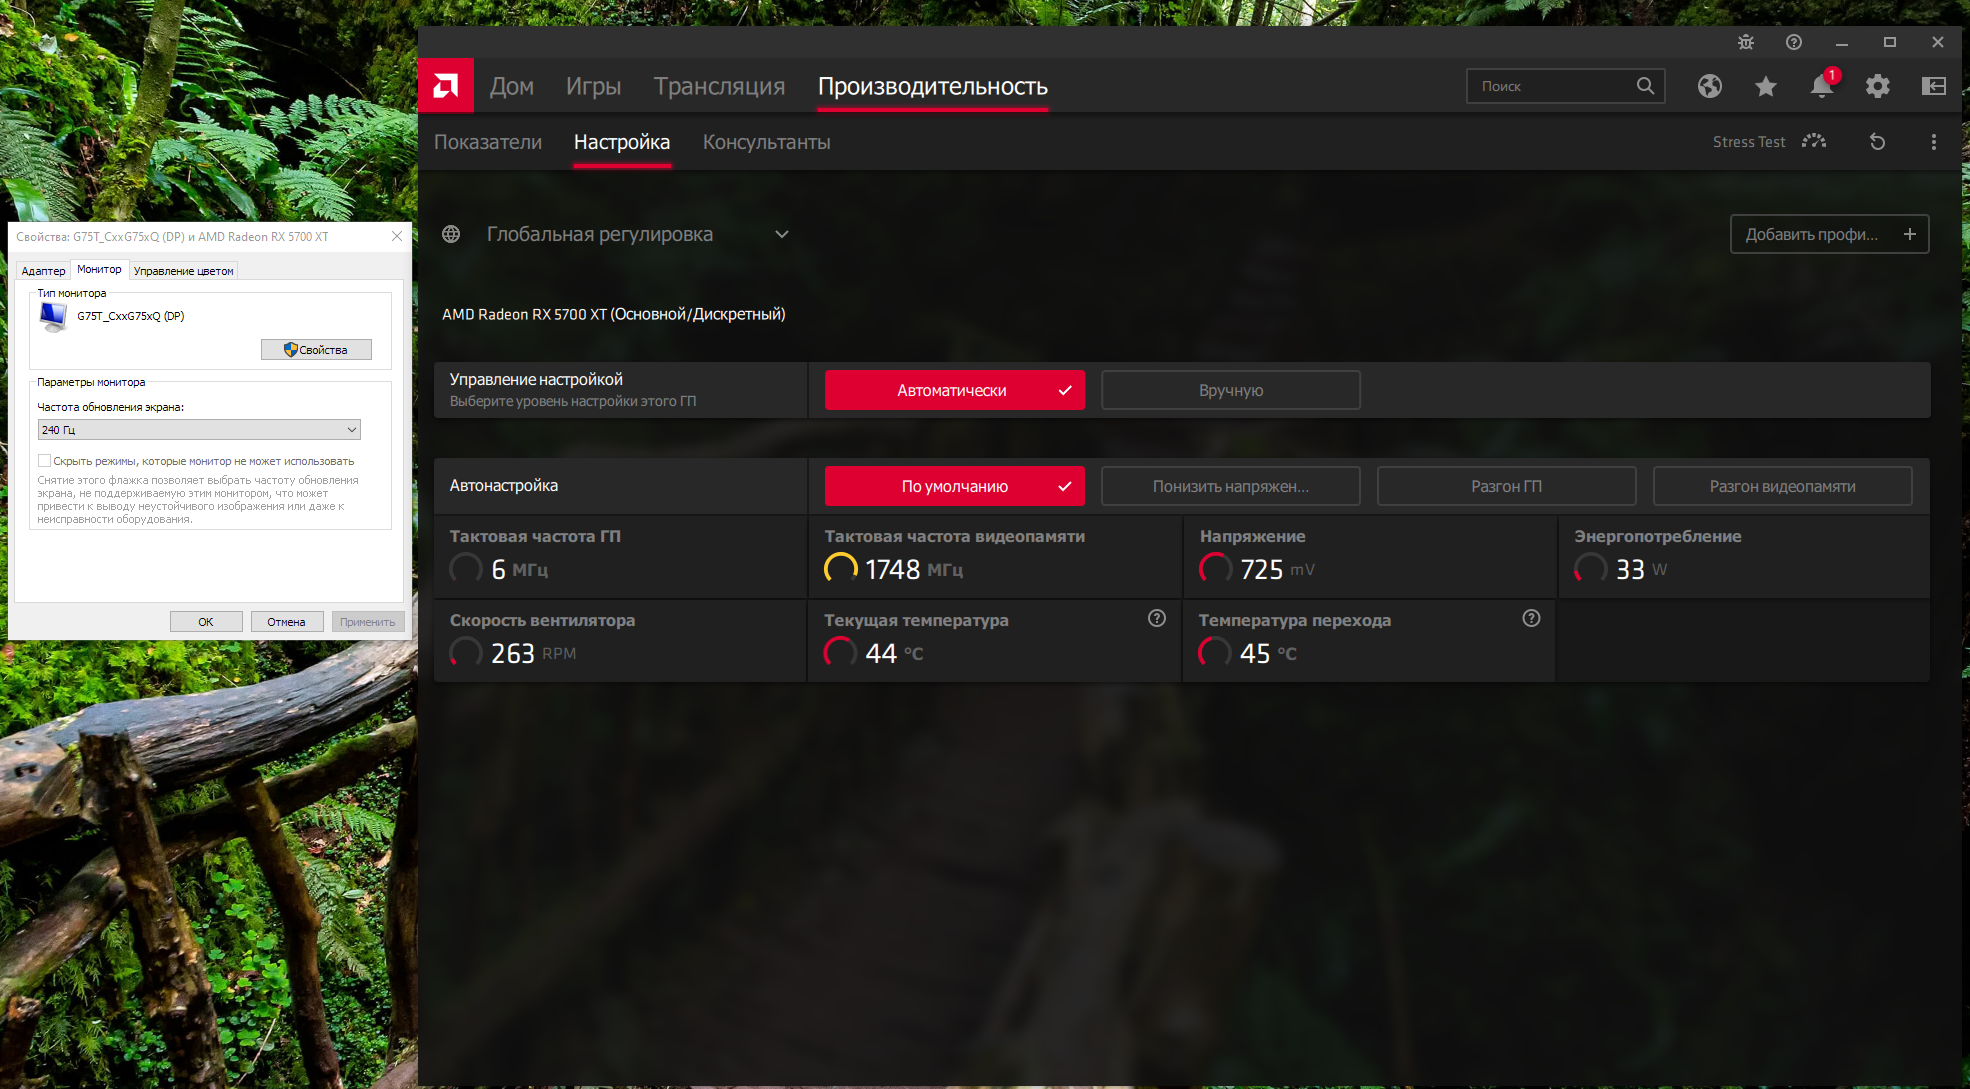Select Разгон ГП auto-tuning option

point(1506,486)
